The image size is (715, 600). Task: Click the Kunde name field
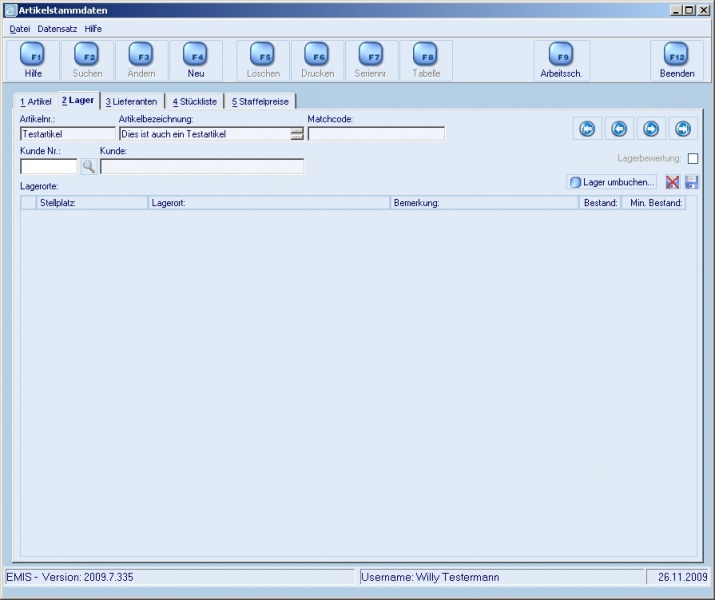point(202,166)
